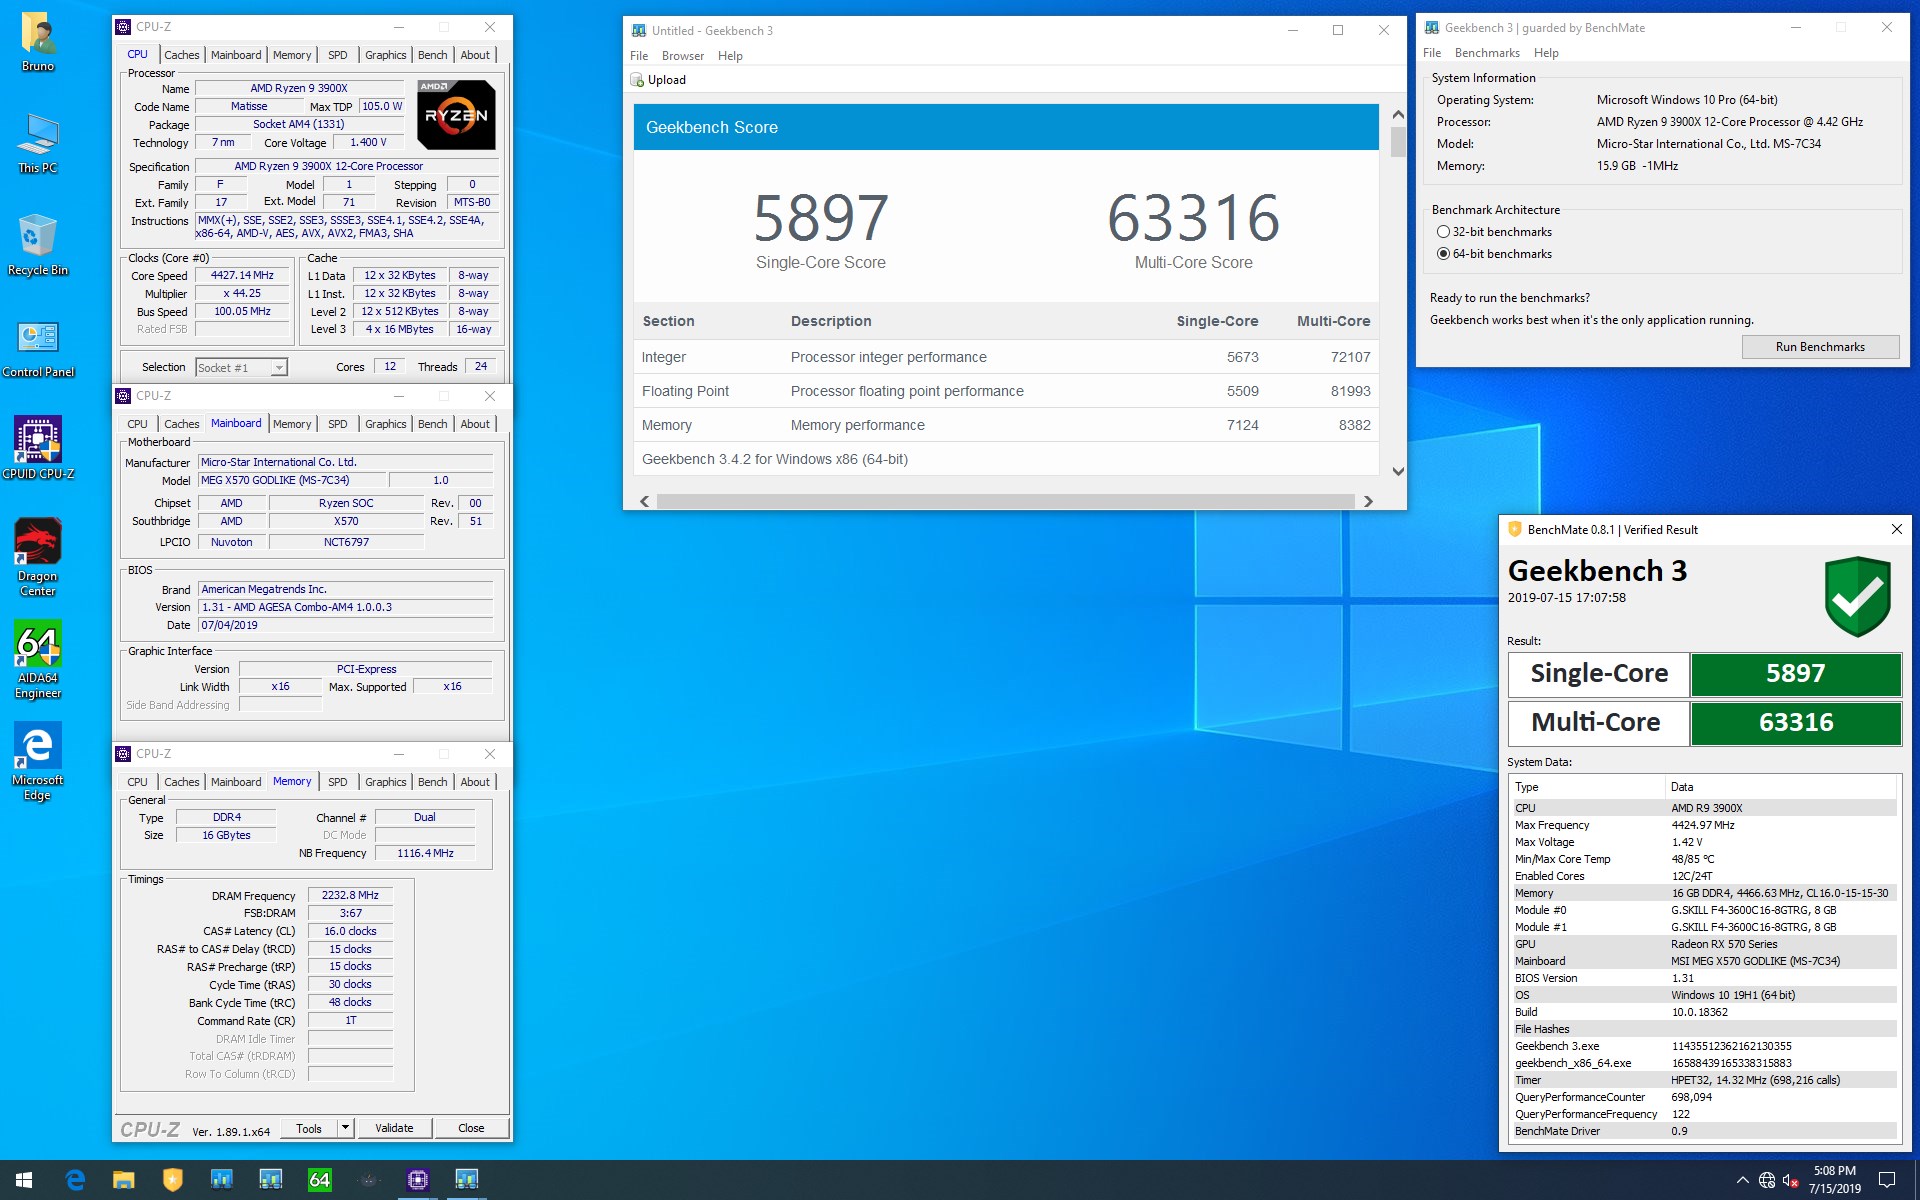Open network globe tray icon
The width and height of the screenshot is (1920, 1200).
pyautogui.click(x=1767, y=1180)
